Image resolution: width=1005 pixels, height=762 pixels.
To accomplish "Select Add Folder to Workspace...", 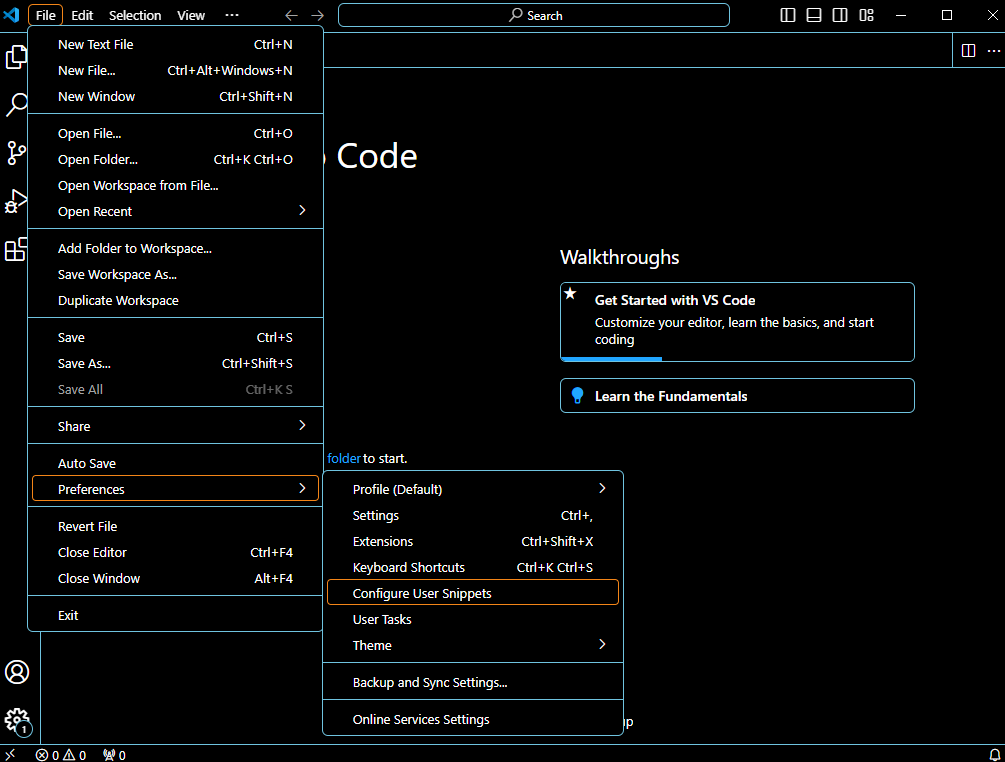I will pos(175,248).
